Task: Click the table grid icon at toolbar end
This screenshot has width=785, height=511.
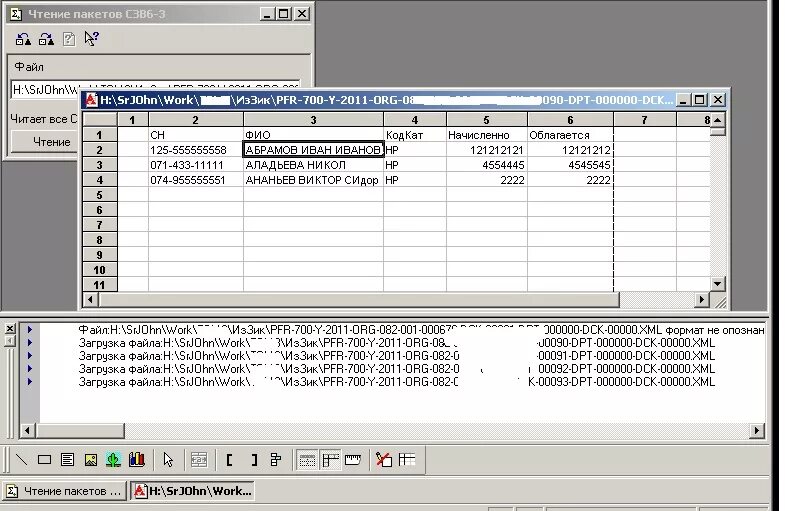Action: coord(407,459)
